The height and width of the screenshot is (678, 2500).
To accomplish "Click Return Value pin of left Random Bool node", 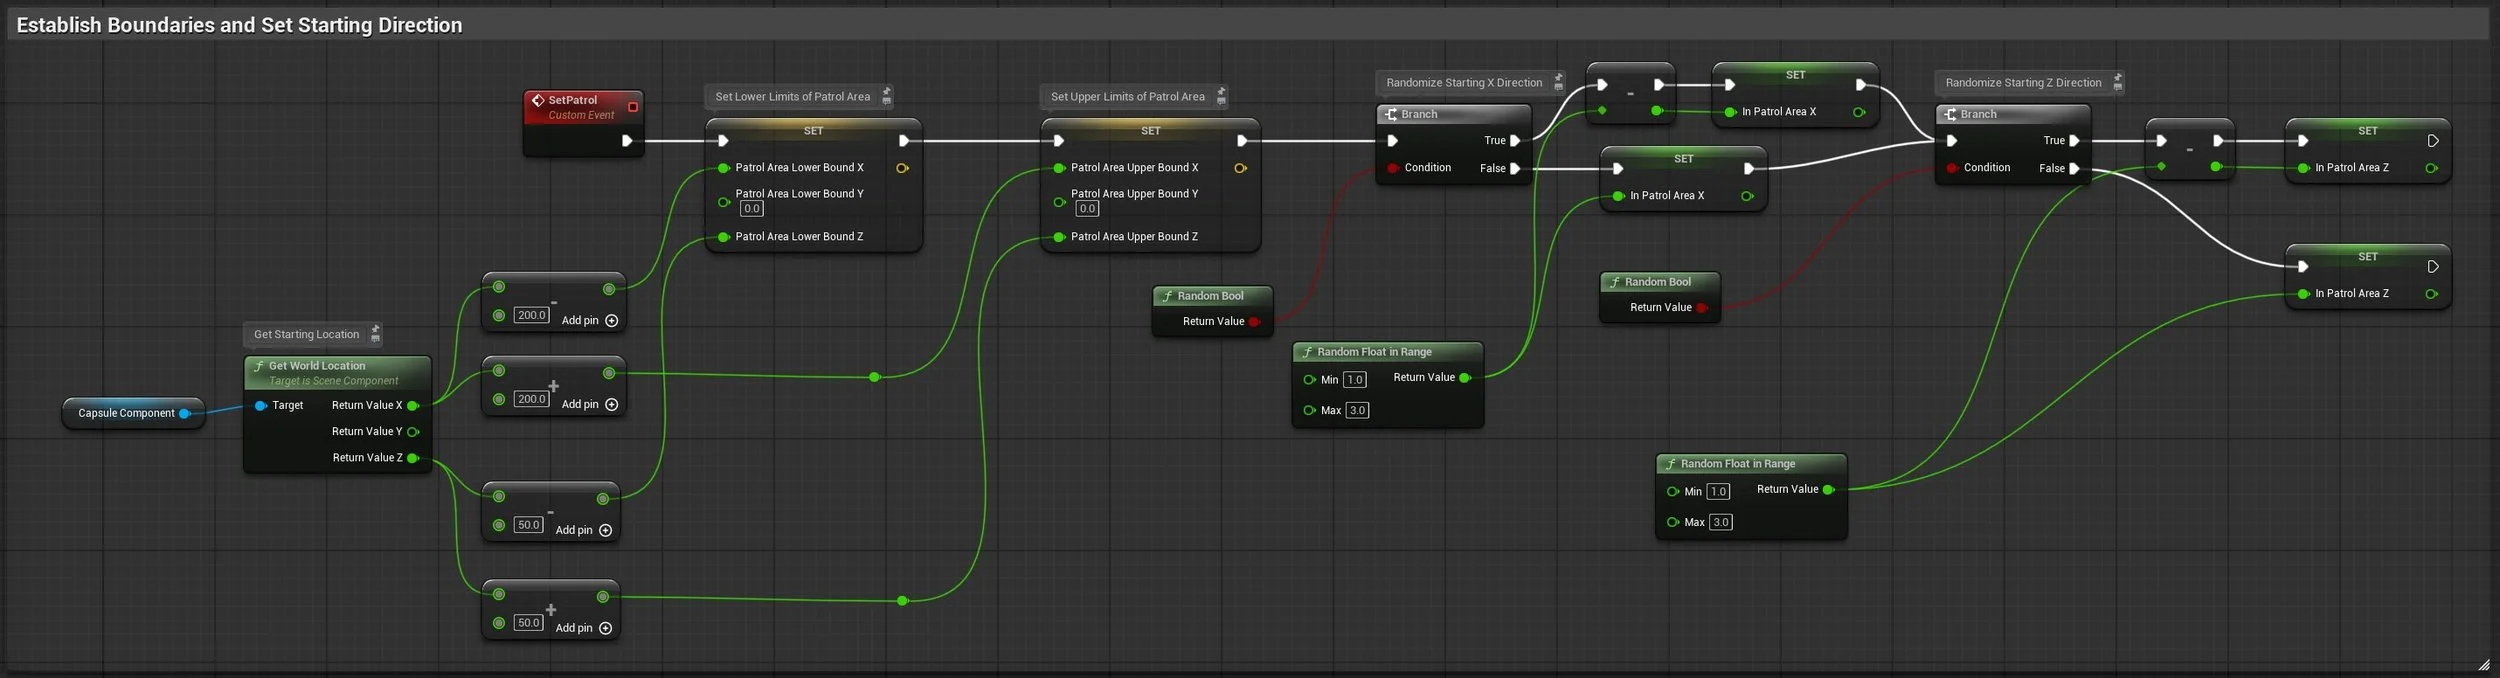I will tap(1254, 322).
